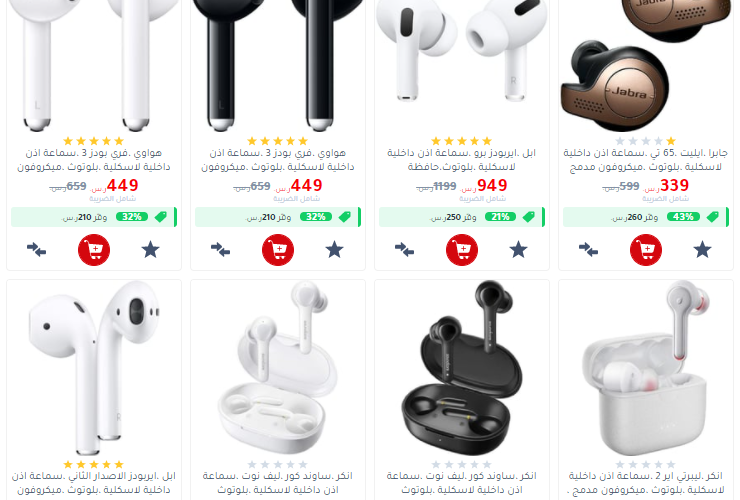Compare white Huawei FreeBuds 3 arrows icon
Viewport: 740px width, 500px height.
(x=36, y=249)
